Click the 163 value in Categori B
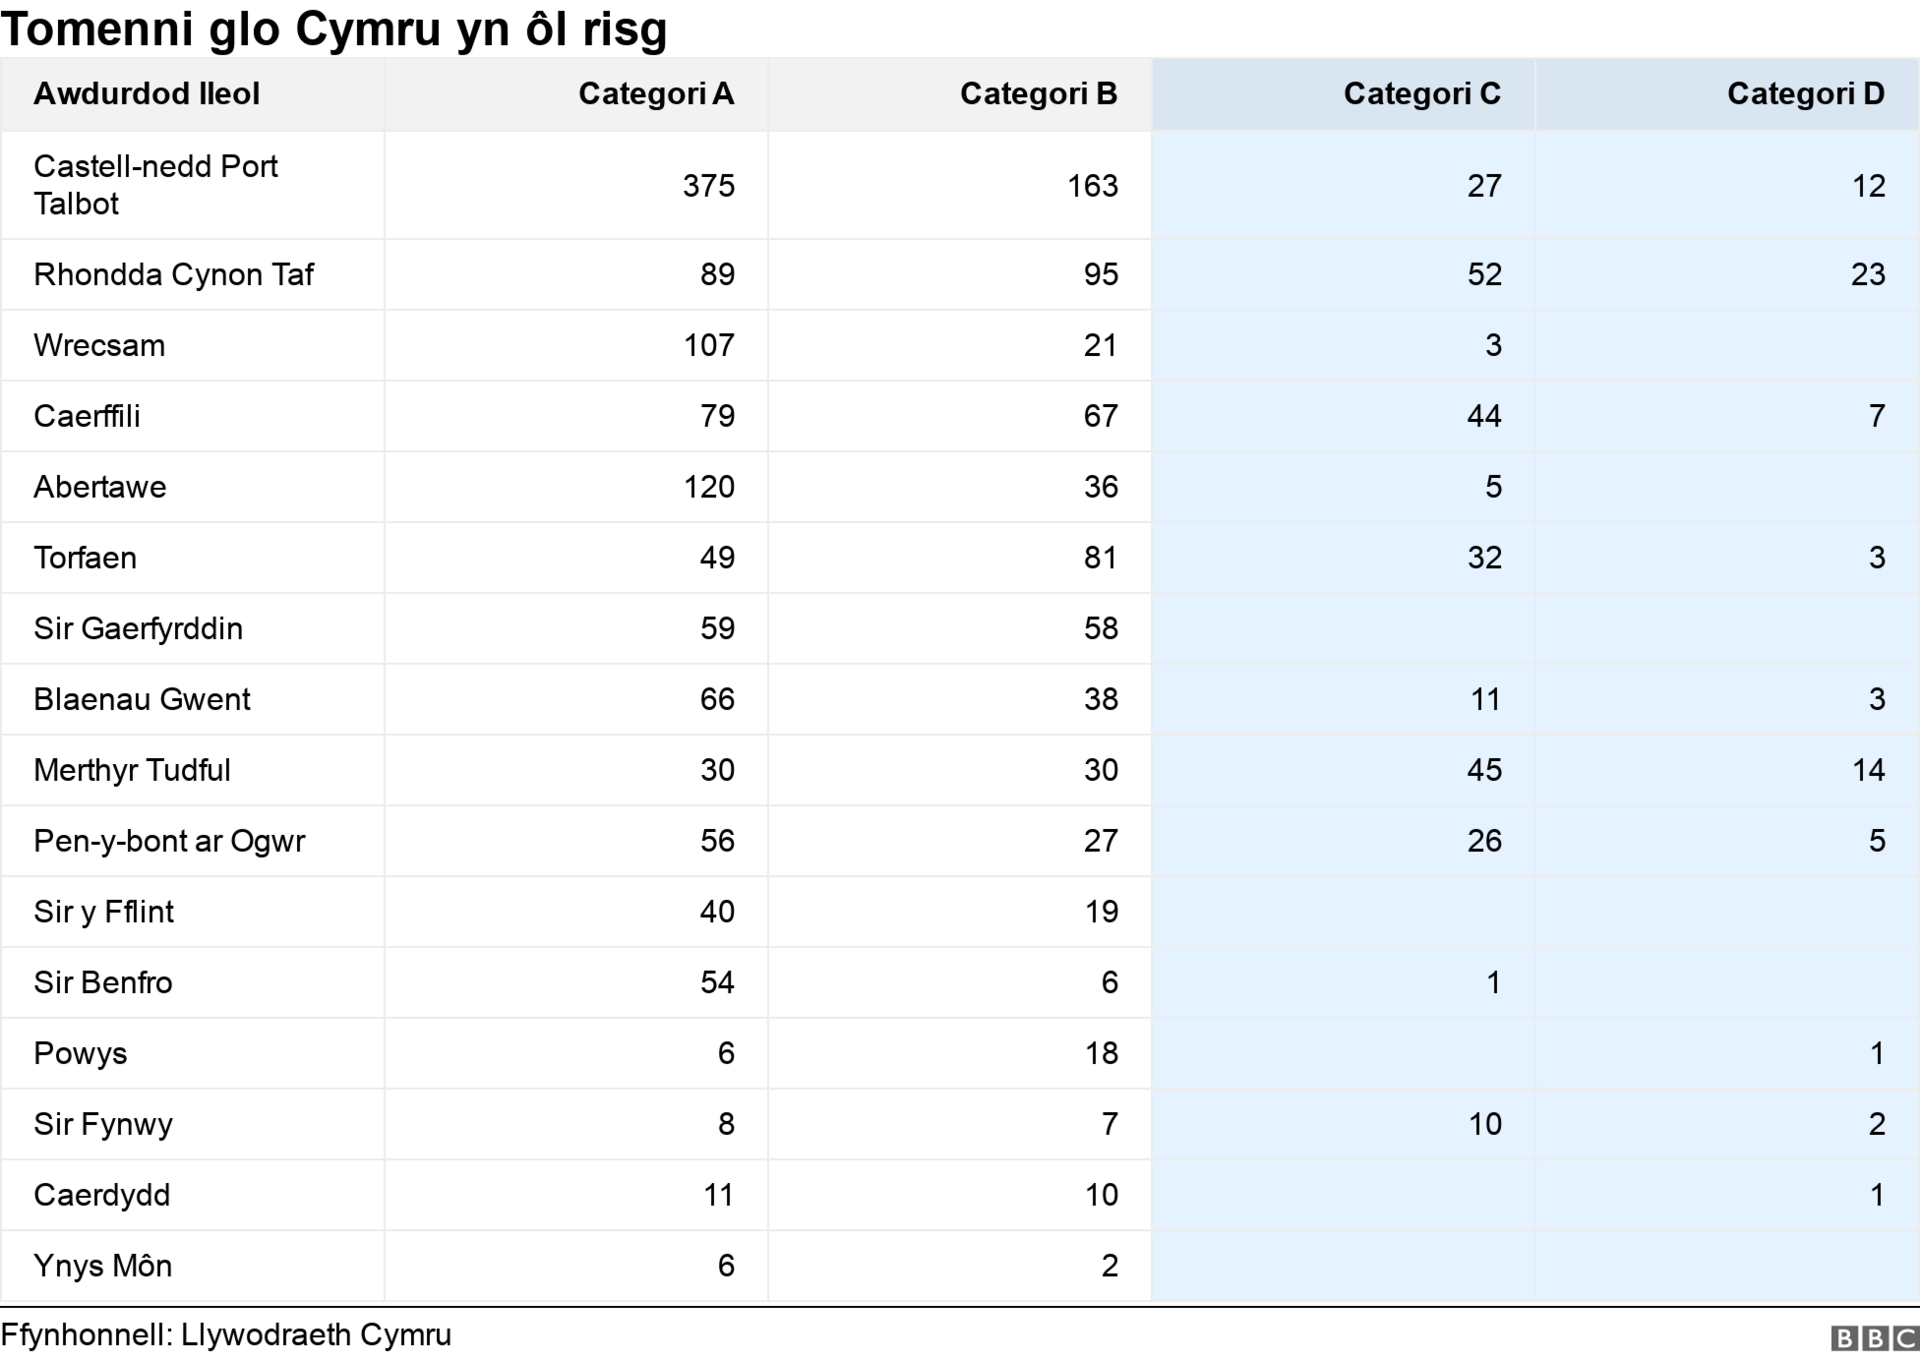The image size is (1920, 1361). pos(1092,186)
